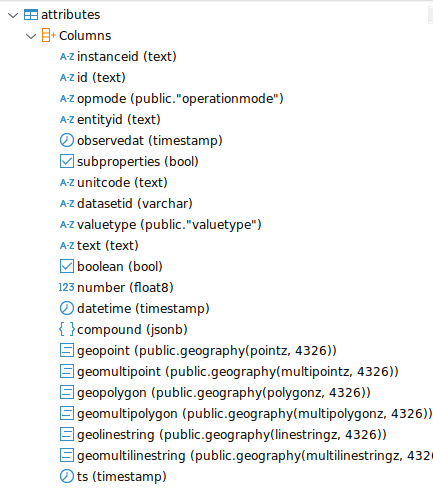This screenshot has height=491, width=433.
Task: Select the opmode operationmode column
Action: tap(180, 99)
